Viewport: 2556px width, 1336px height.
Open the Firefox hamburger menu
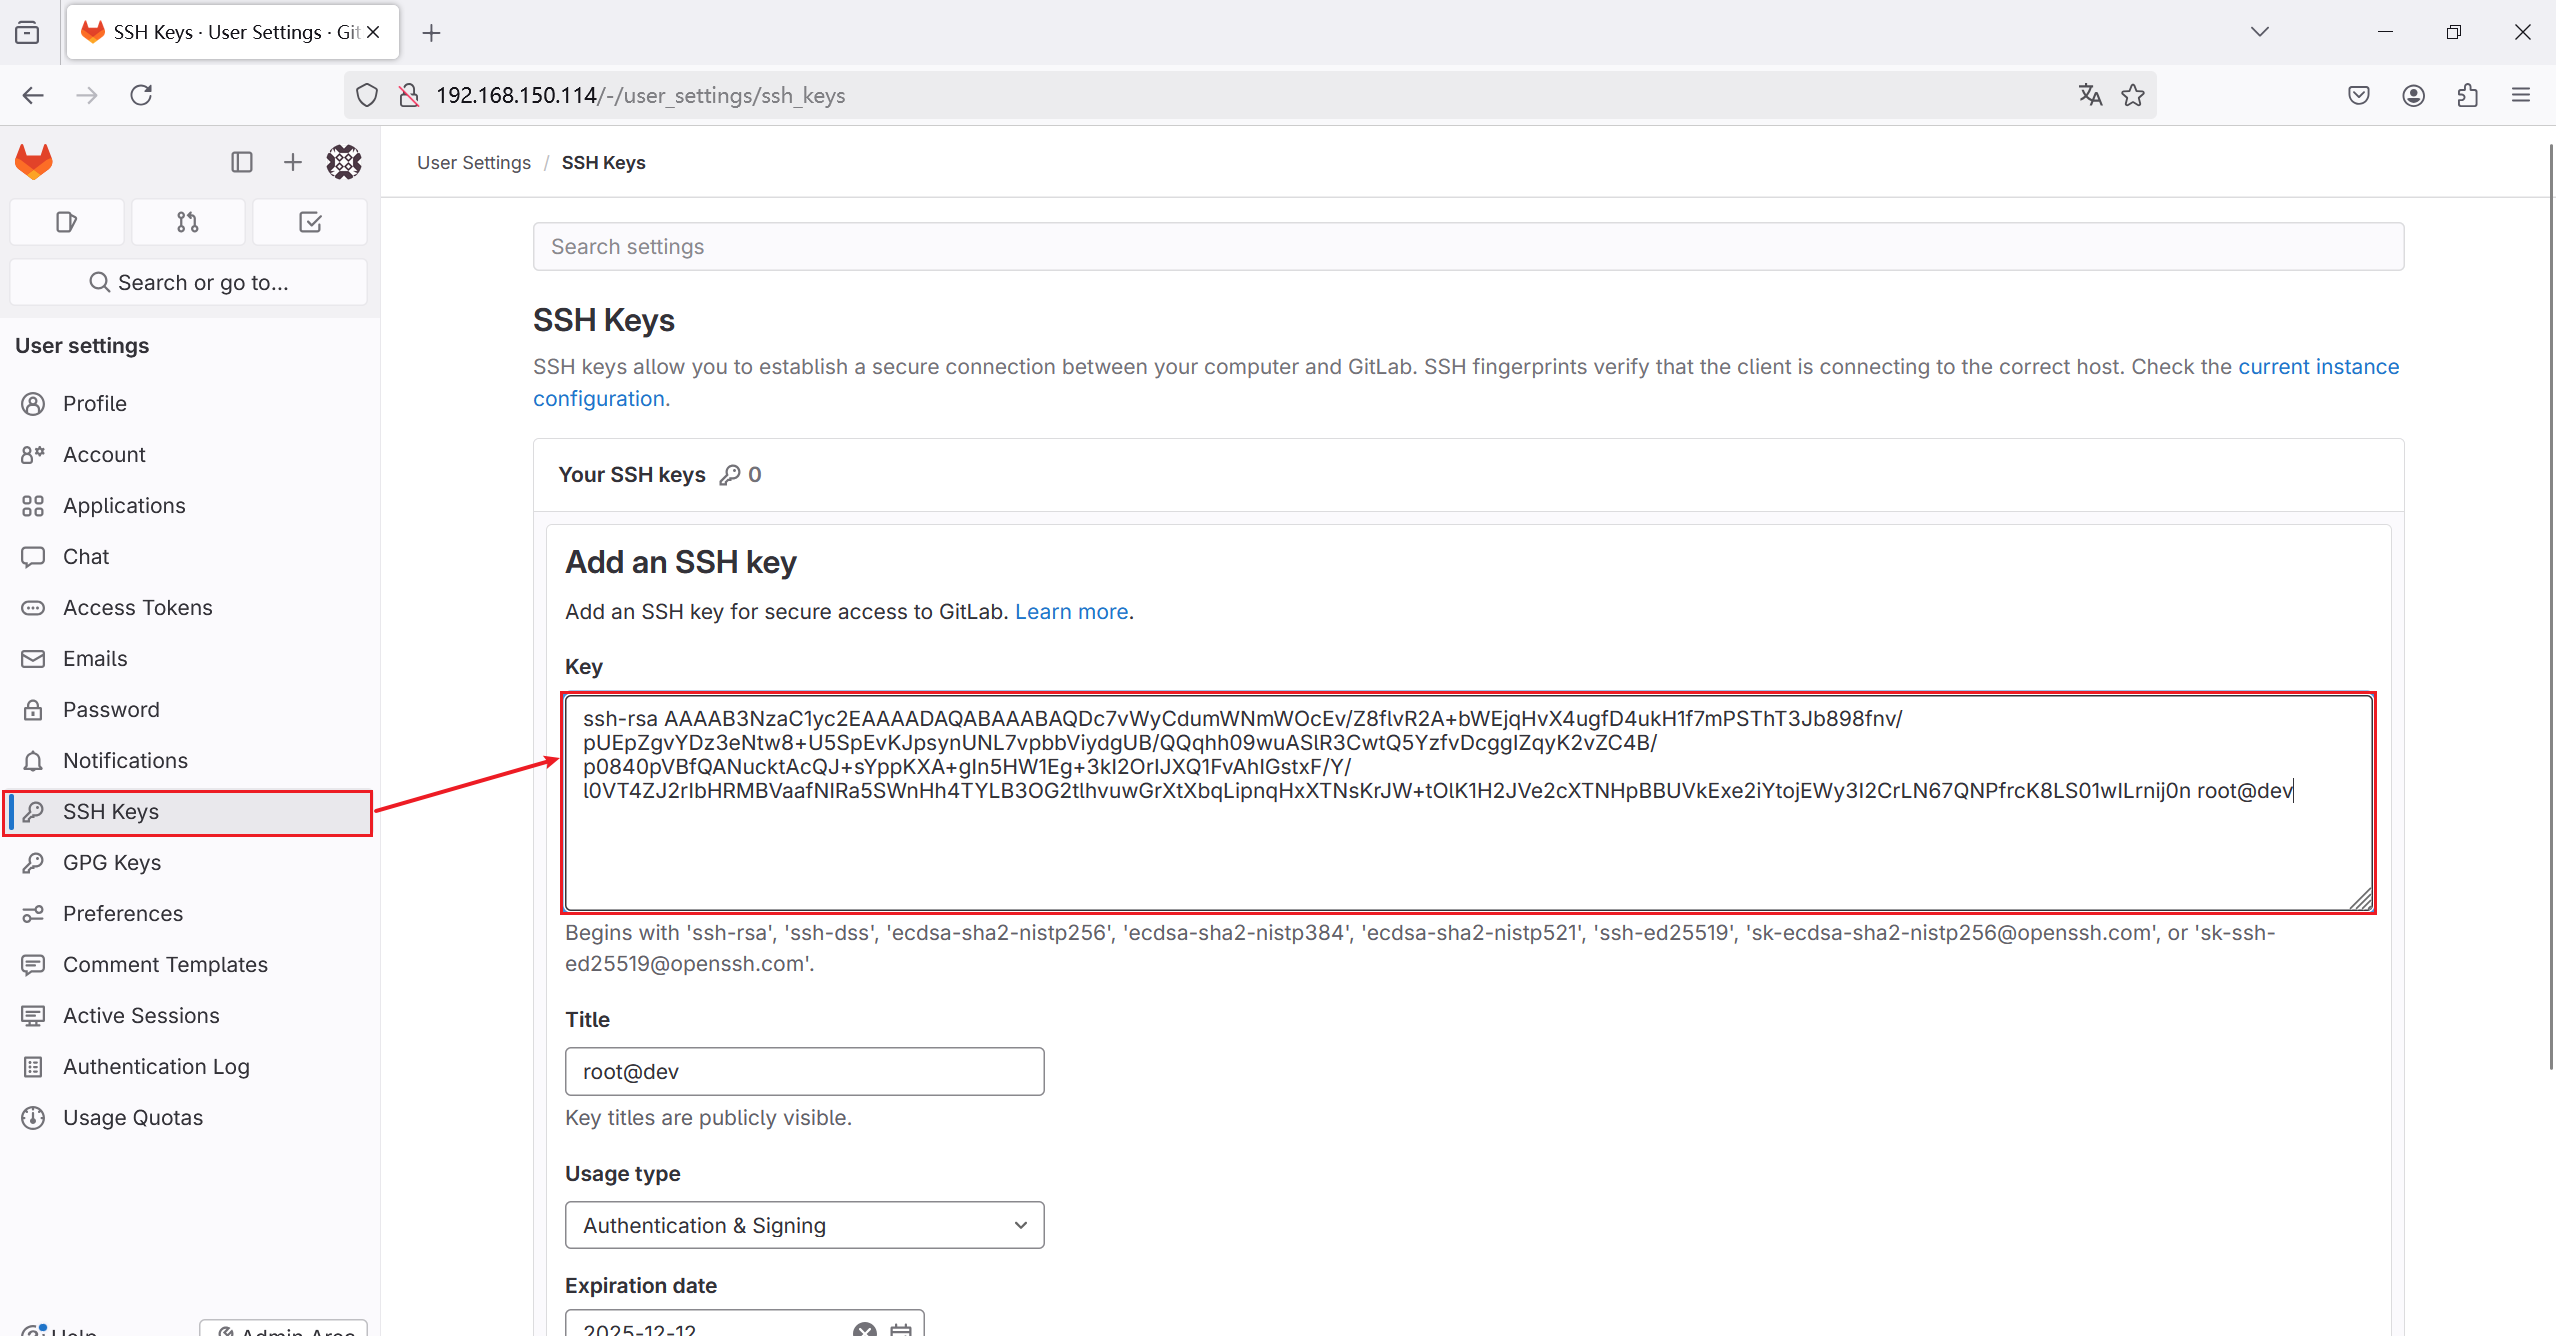(x=2521, y=95)
